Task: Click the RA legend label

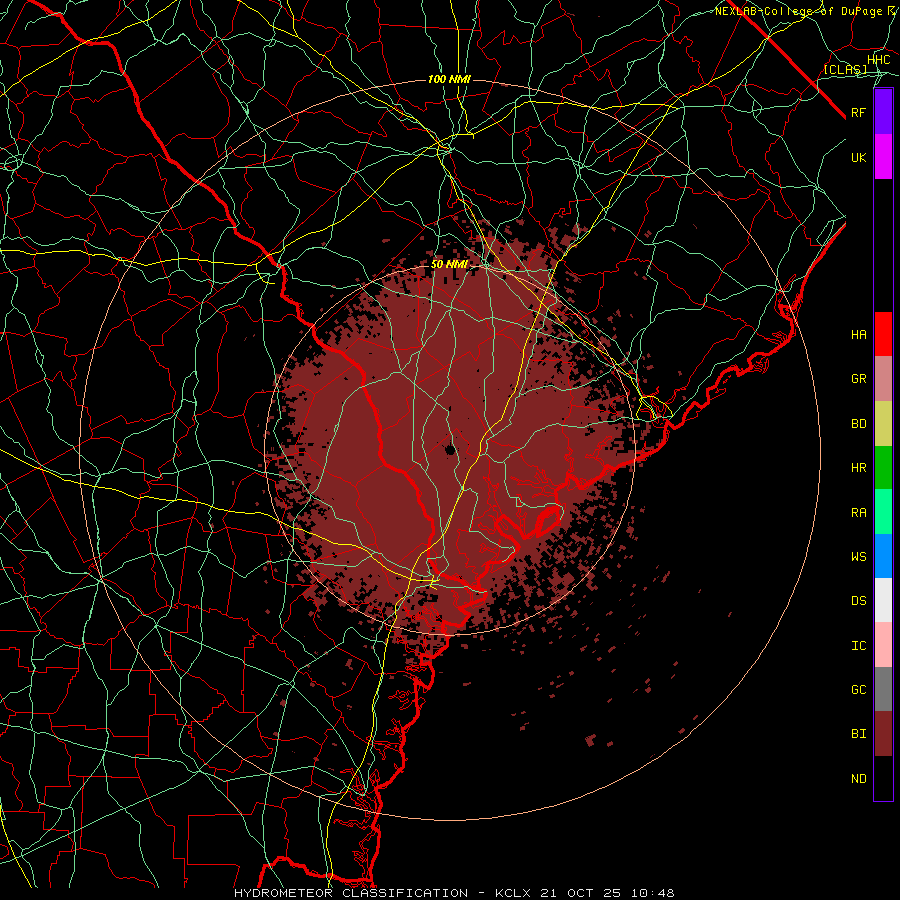Action: click(x=858, y=513)
